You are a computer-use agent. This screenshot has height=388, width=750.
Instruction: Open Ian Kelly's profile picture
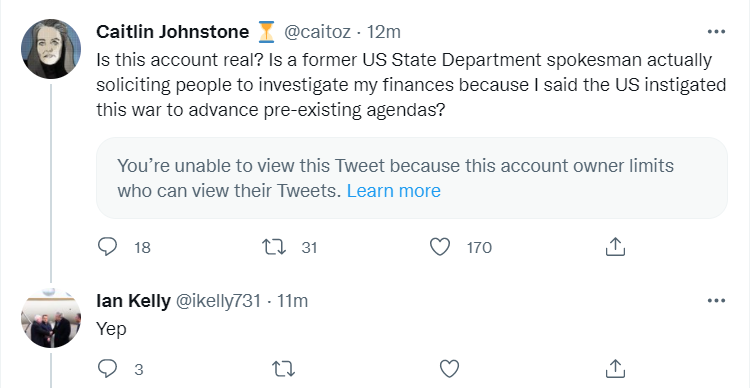(51, 318)
